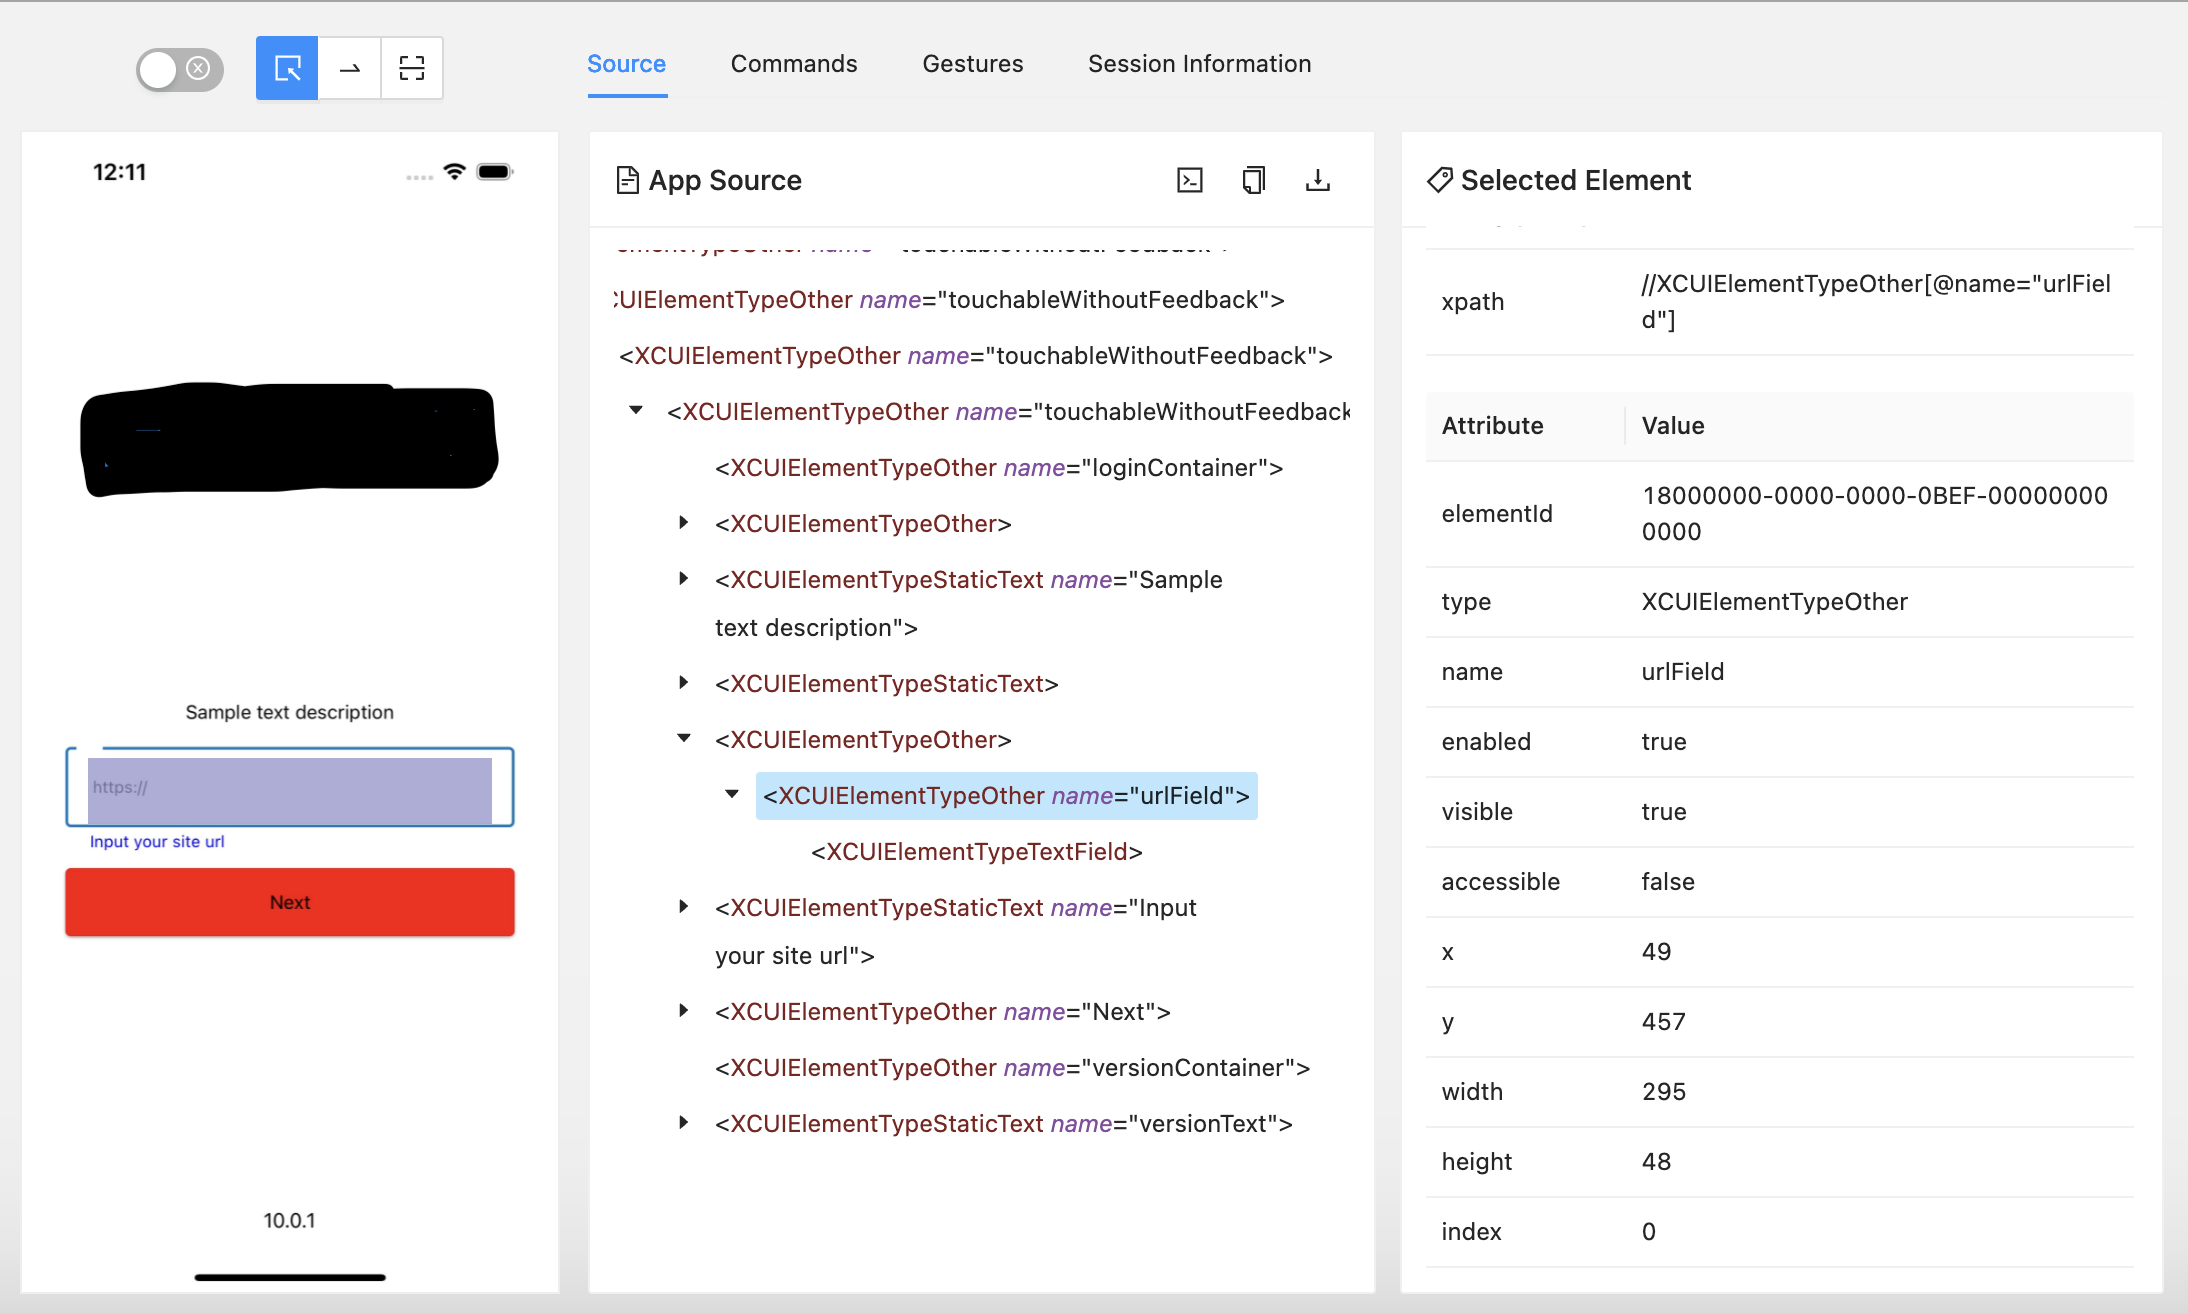
Task: Click the https:// URL input field
Action: coord(289,787)
